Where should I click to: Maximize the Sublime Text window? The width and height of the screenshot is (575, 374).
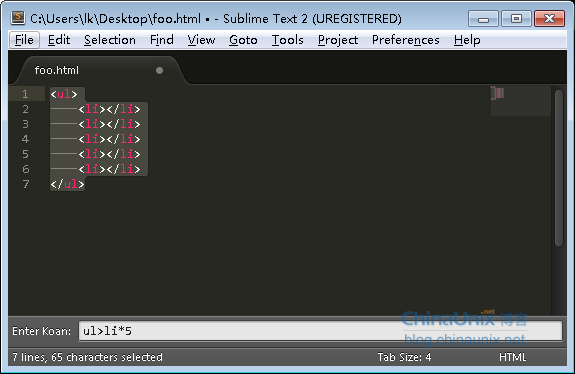[516, 19]
